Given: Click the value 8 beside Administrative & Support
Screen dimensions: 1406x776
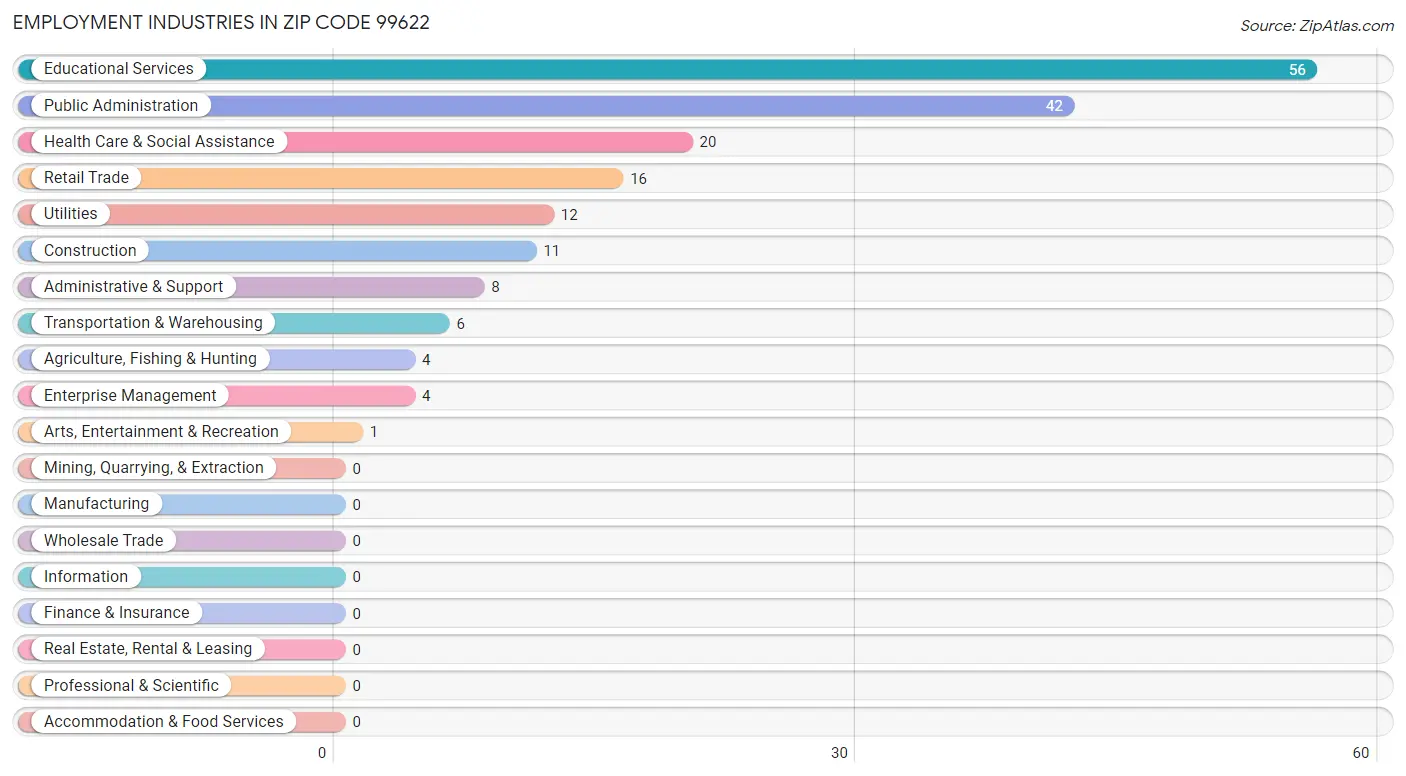Looking at the screenshot, I should tap(495, 287).
